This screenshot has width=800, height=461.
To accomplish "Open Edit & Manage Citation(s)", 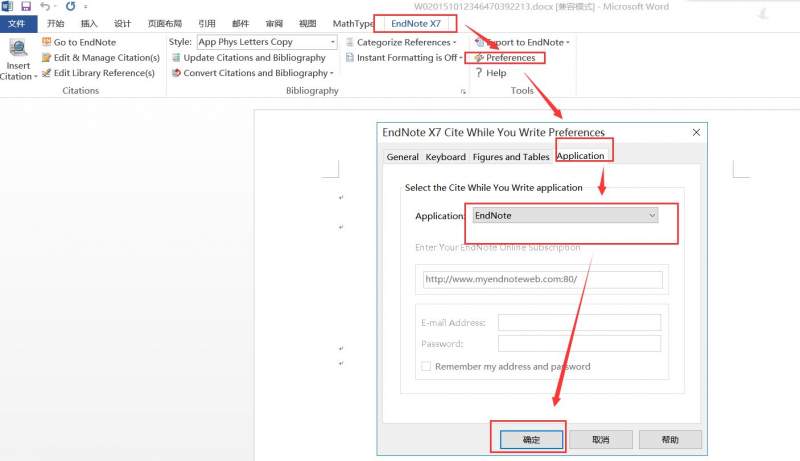I will 101,58.
